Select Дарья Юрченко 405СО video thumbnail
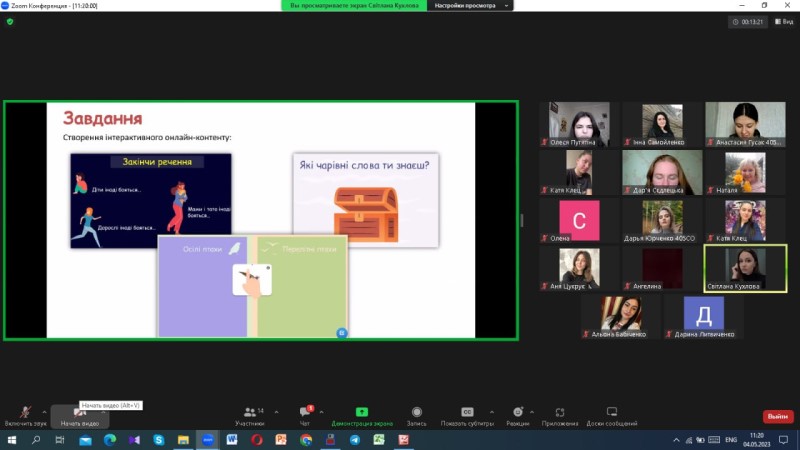The image size is (800, 450). point(662,220)
